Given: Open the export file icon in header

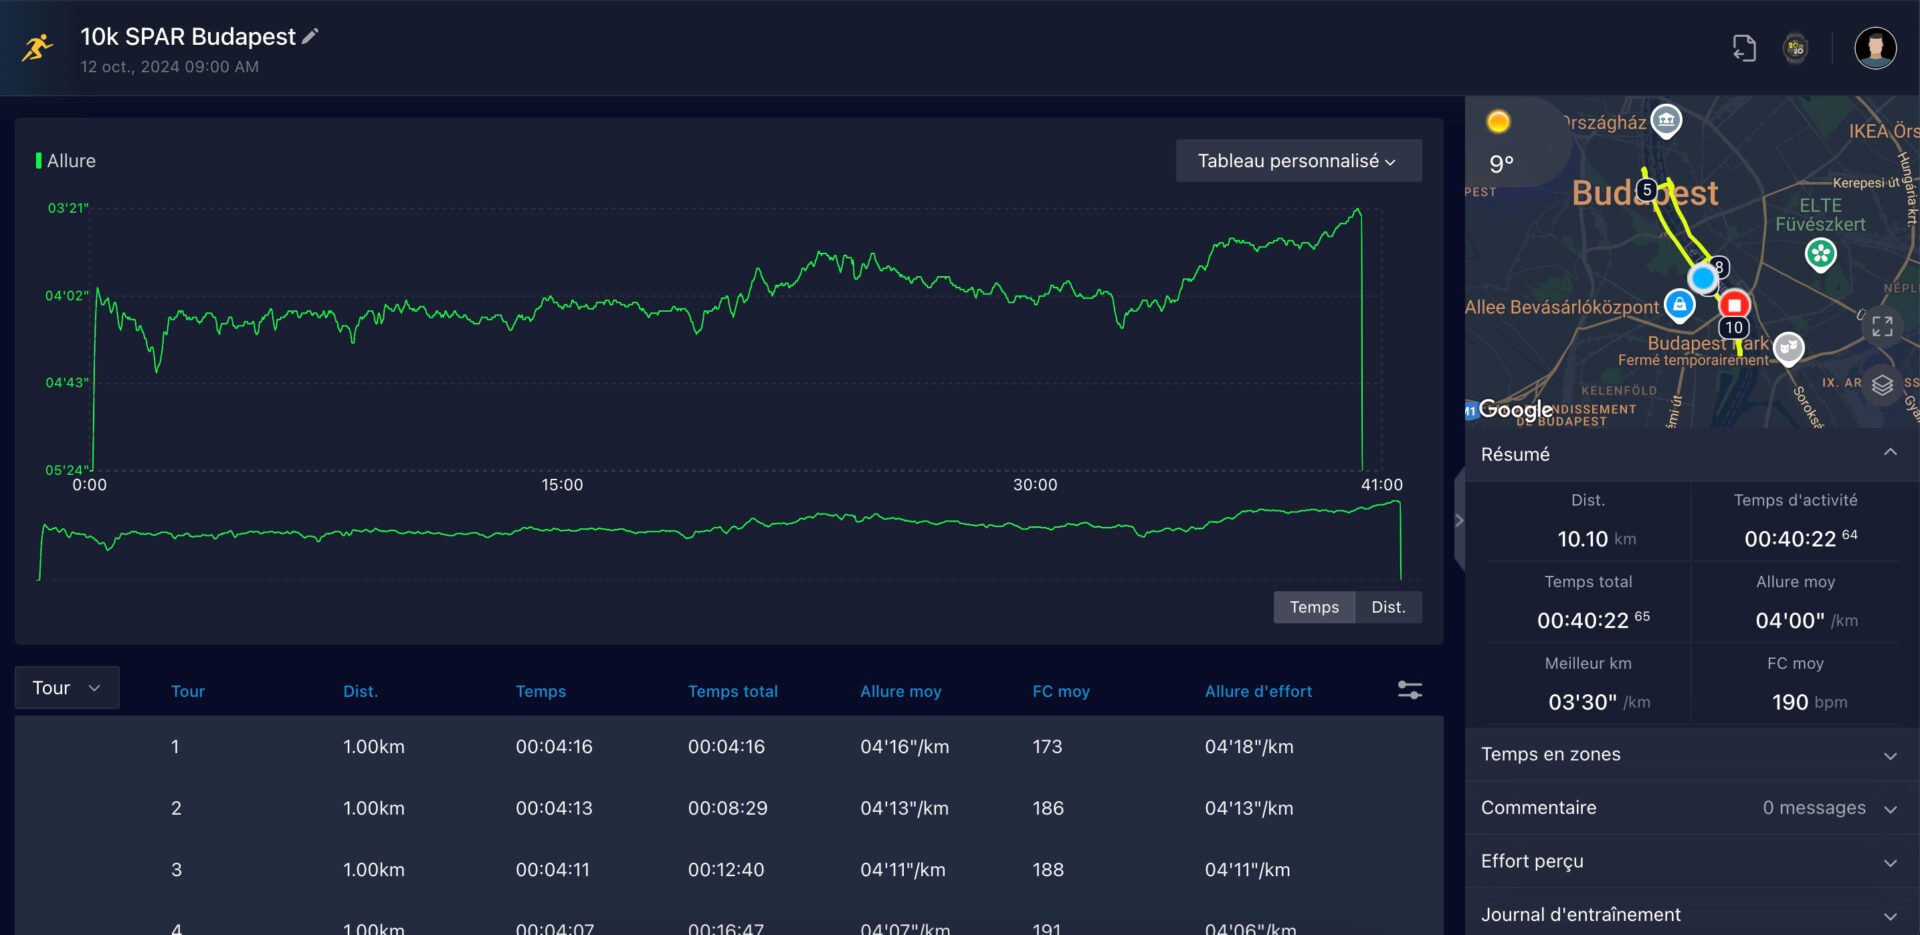Looking at the screenshot, I should pyautogui.click(x=1744, y=48).
